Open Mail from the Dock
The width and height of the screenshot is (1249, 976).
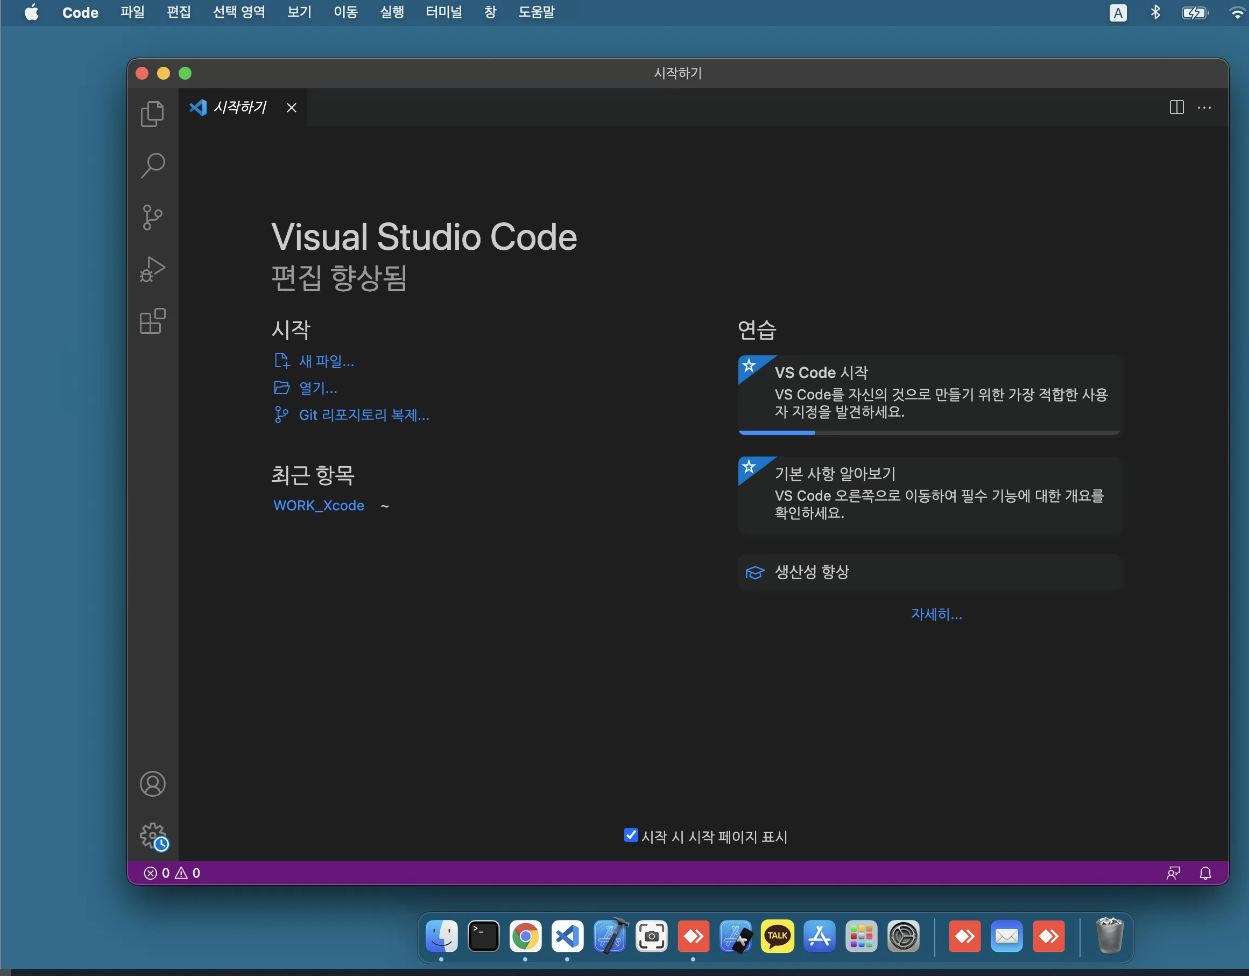(x=1007, y=936)
